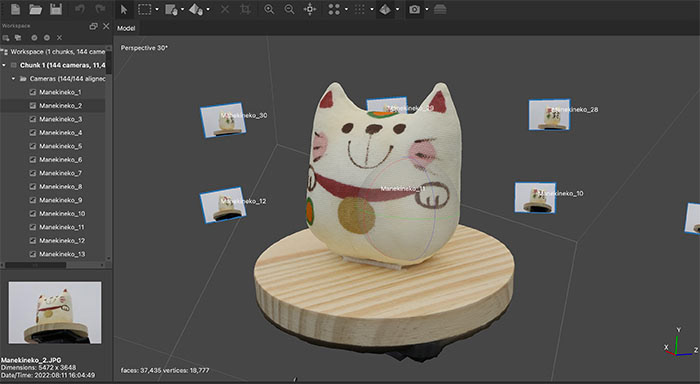Click the Remove Items X icon in Workspace
Image resolution: width=700 pixels, height=384 pixels.
(59, 38)
